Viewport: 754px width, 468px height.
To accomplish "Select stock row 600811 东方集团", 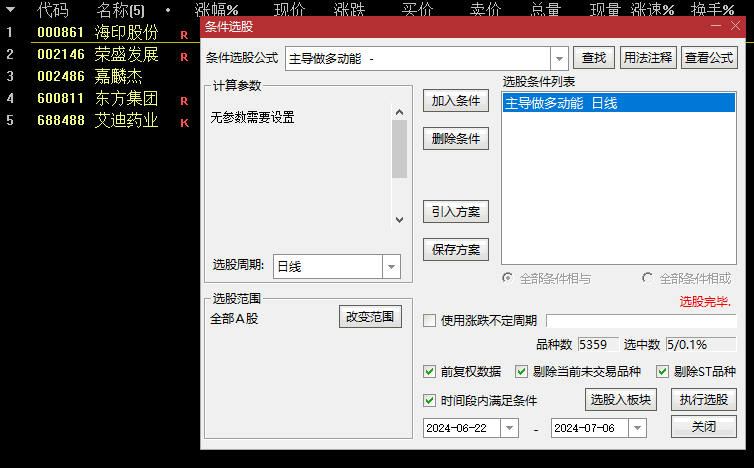I will point(100,99).
